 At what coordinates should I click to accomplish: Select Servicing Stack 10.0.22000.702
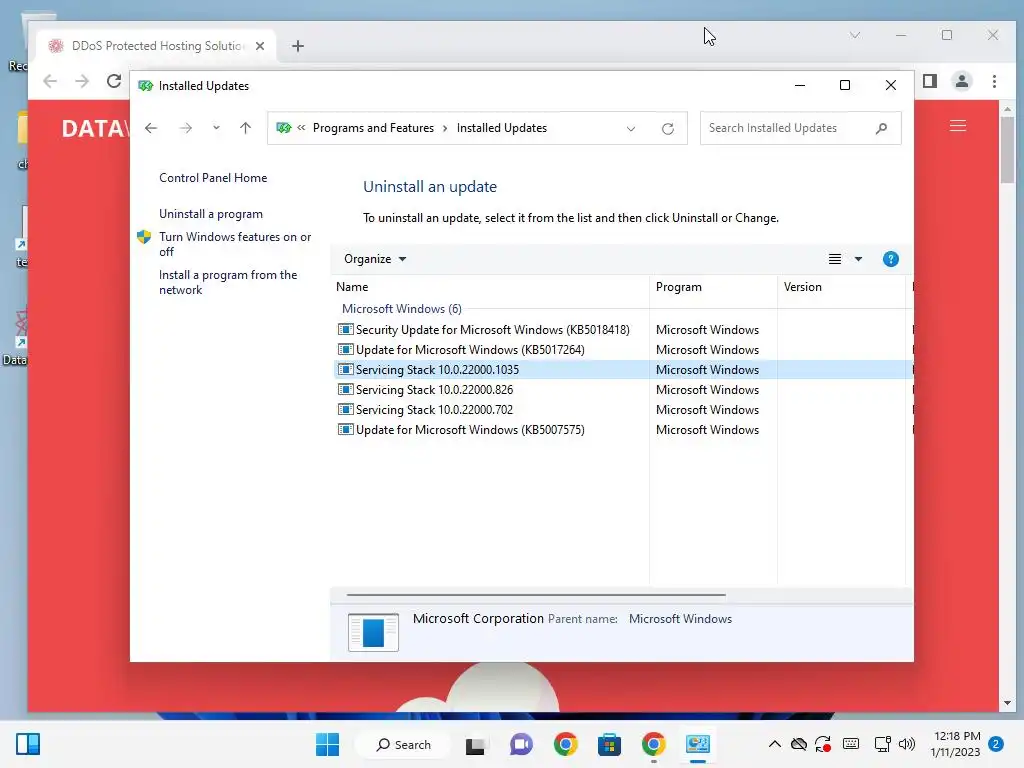pyautogui.click(x=623, y=410)
